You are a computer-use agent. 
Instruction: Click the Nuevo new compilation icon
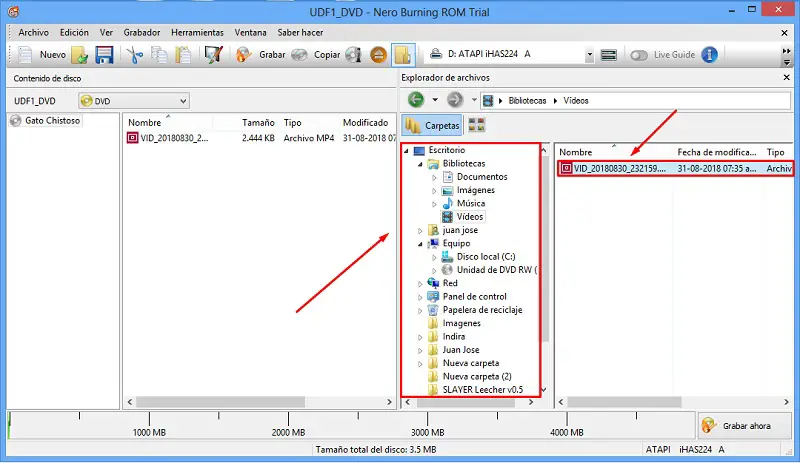(x=25, y=54)
